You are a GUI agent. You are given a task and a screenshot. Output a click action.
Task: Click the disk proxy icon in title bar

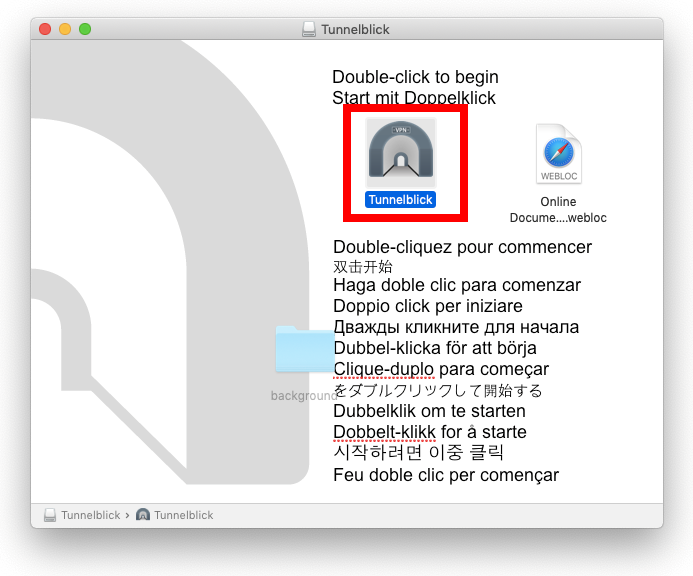click(x=309, y=29)
